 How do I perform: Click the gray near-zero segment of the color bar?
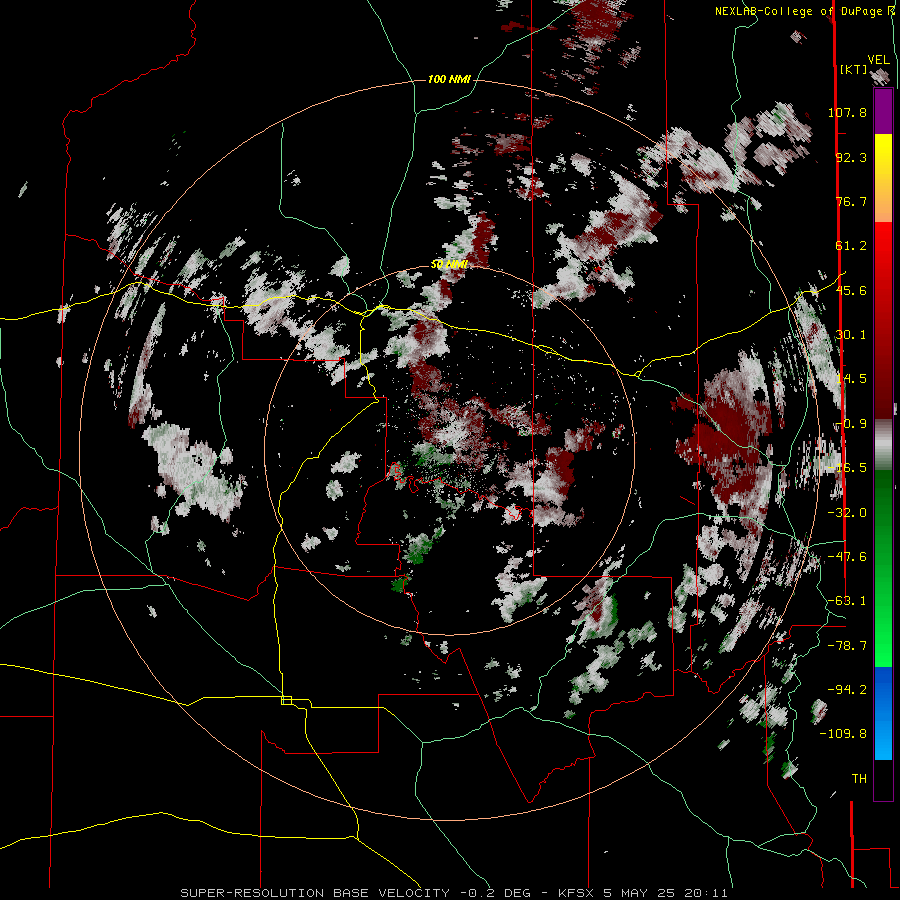(883, 445)
